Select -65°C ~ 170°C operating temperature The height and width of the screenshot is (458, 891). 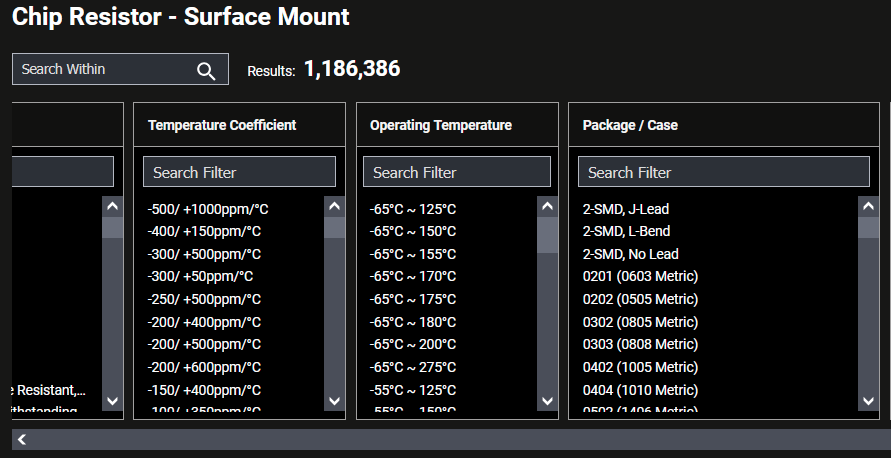point(413,276)
